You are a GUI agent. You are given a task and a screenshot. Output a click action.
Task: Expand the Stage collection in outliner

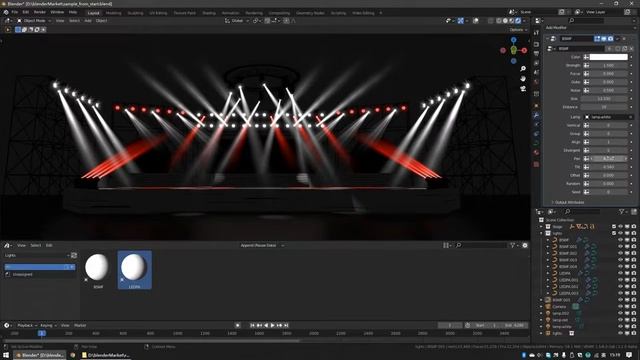tap(542, 227)
